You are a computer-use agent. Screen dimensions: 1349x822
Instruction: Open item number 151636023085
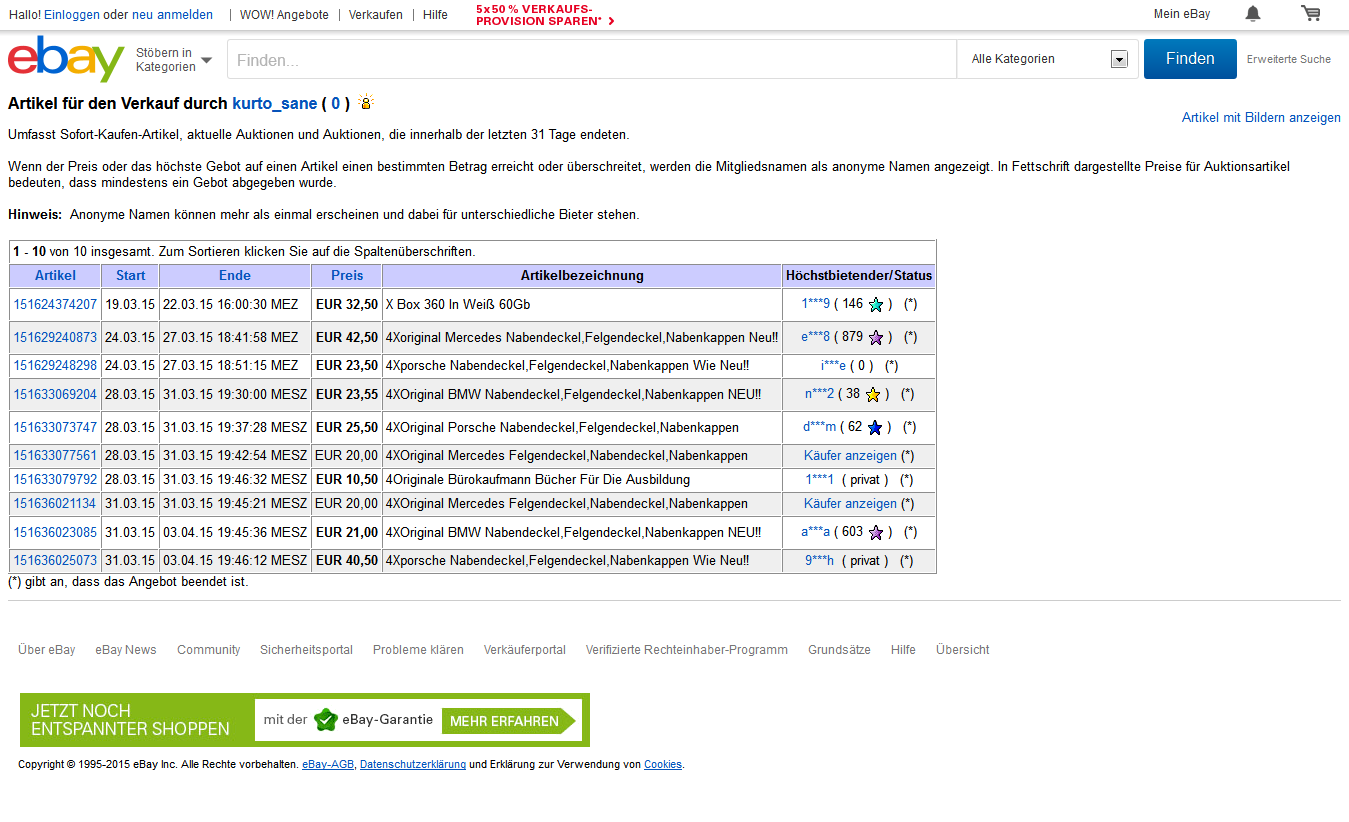[55, 532]
